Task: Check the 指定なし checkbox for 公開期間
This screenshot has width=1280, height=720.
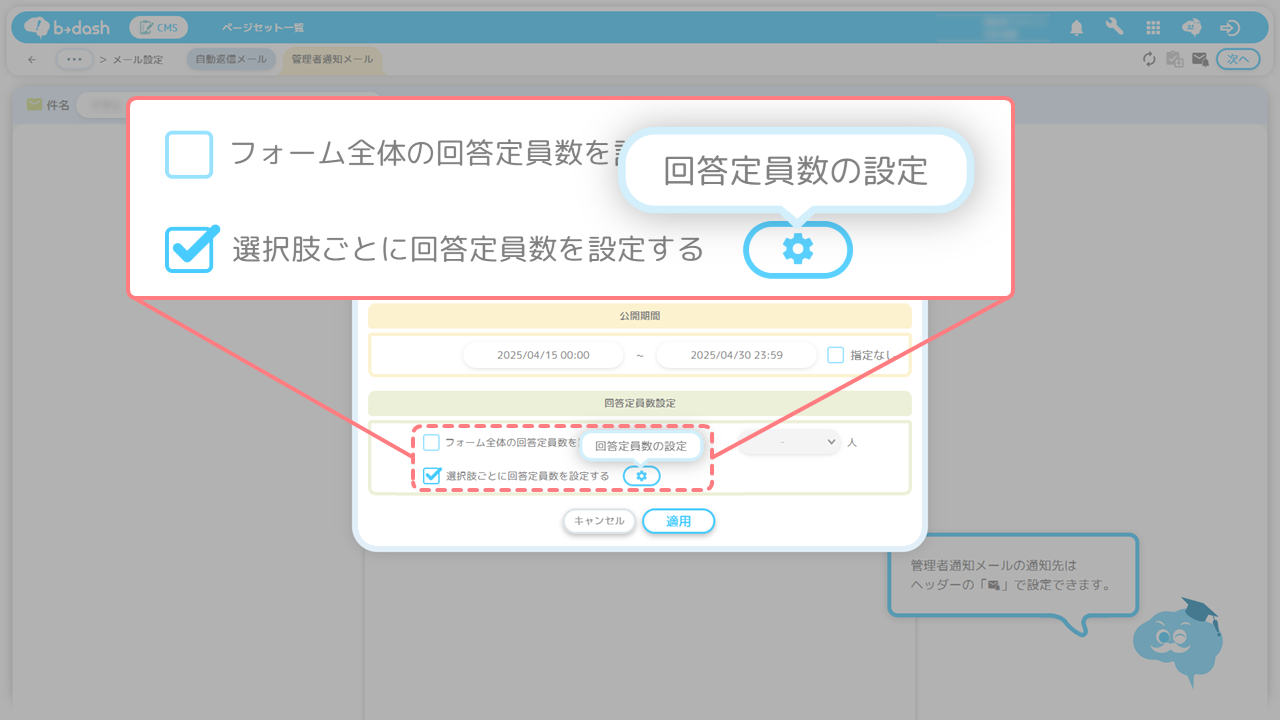Action: [836, 355]
